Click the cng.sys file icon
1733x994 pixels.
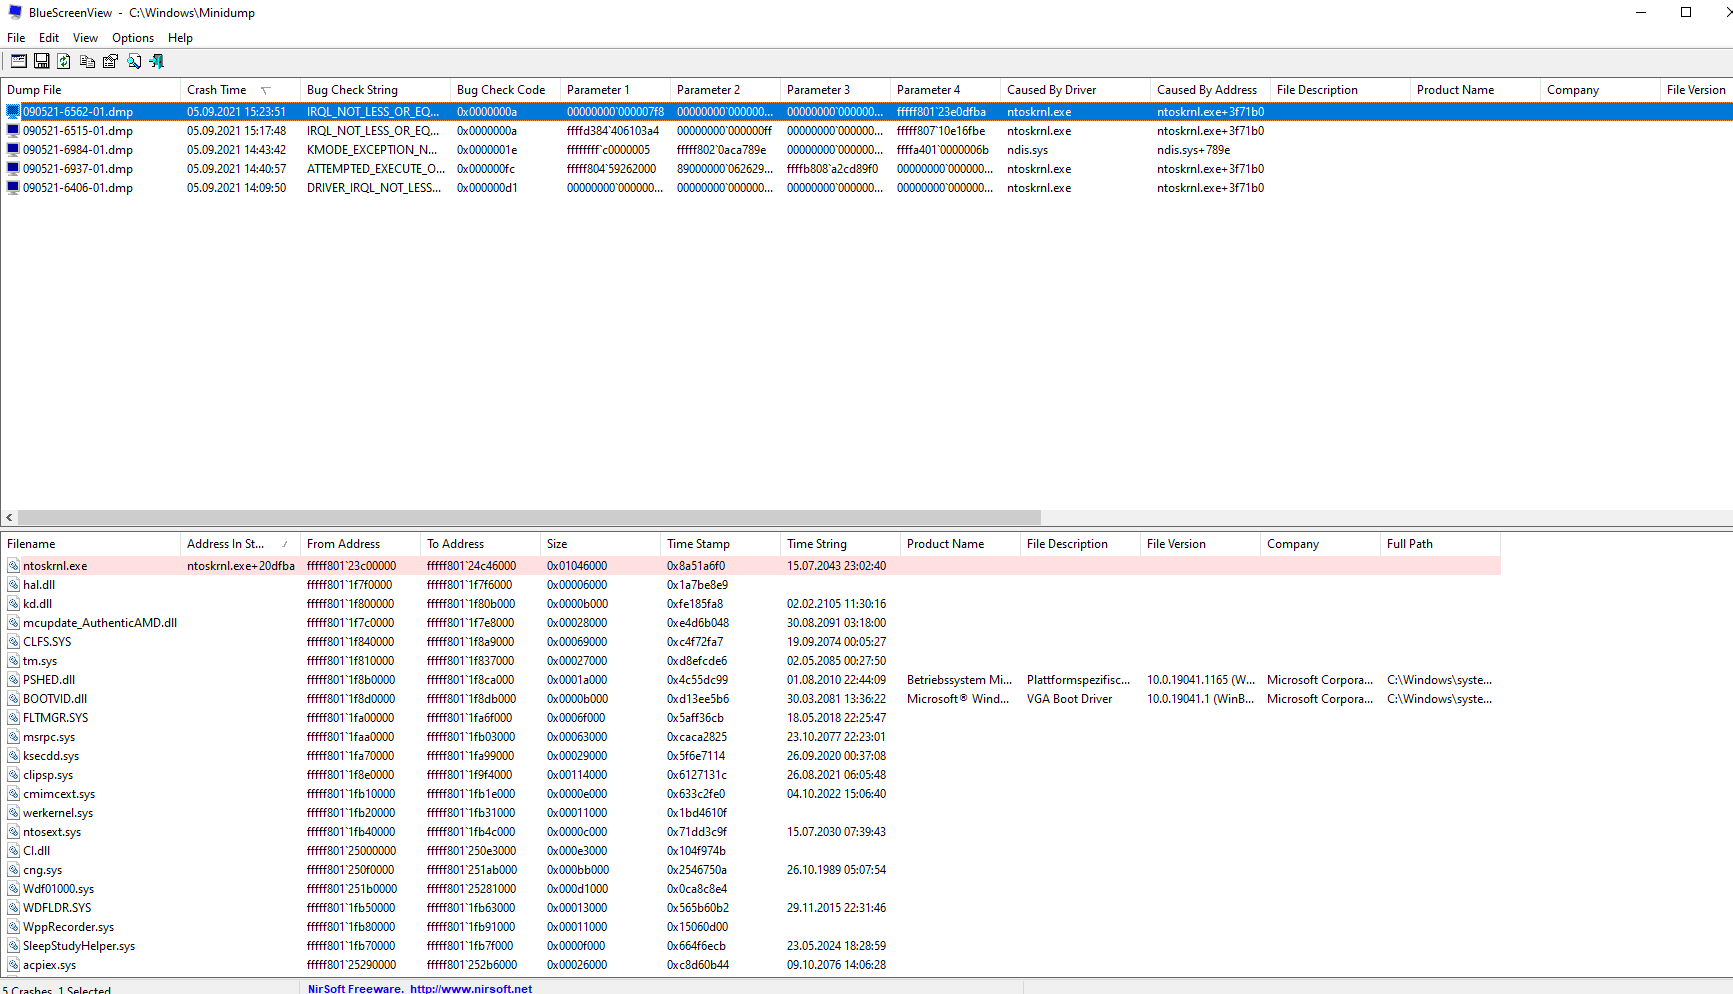coord(13,870)
